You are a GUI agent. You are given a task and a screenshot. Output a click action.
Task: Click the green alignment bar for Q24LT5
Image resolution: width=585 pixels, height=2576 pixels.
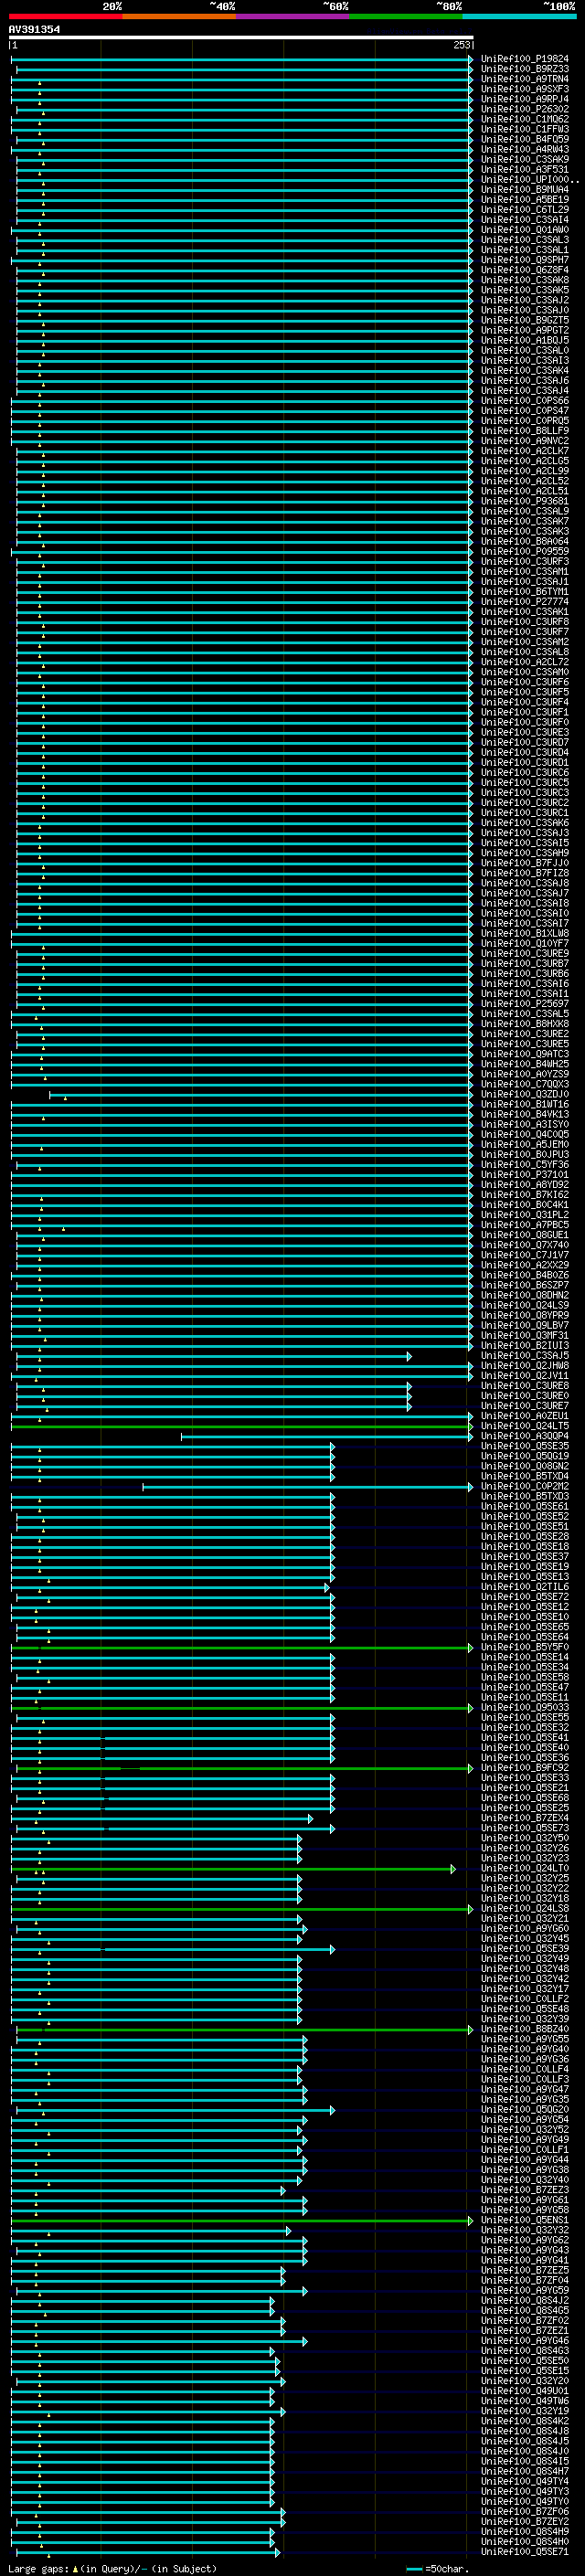point(240,1428)
